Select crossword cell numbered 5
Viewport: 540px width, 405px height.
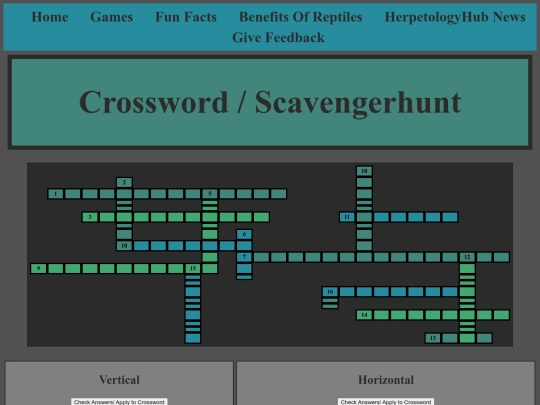(x=210, y=194)
